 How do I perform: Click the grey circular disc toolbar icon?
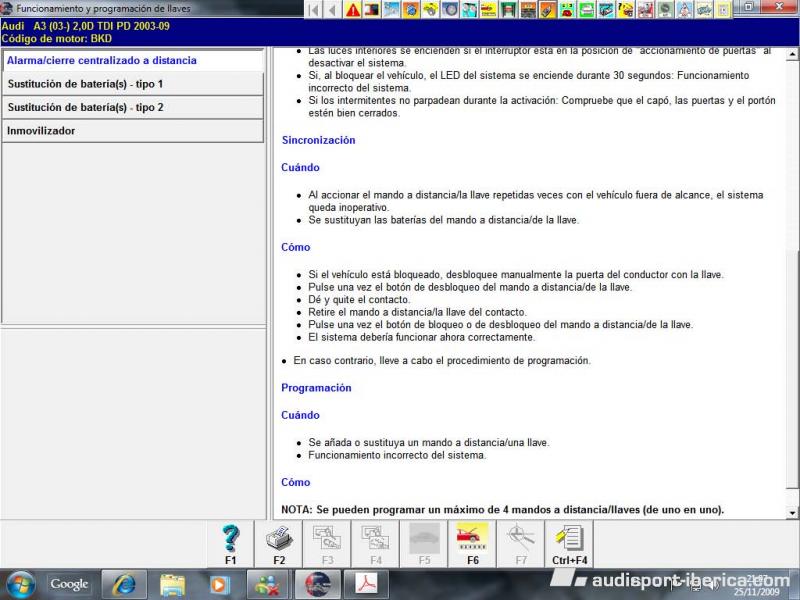664,9
